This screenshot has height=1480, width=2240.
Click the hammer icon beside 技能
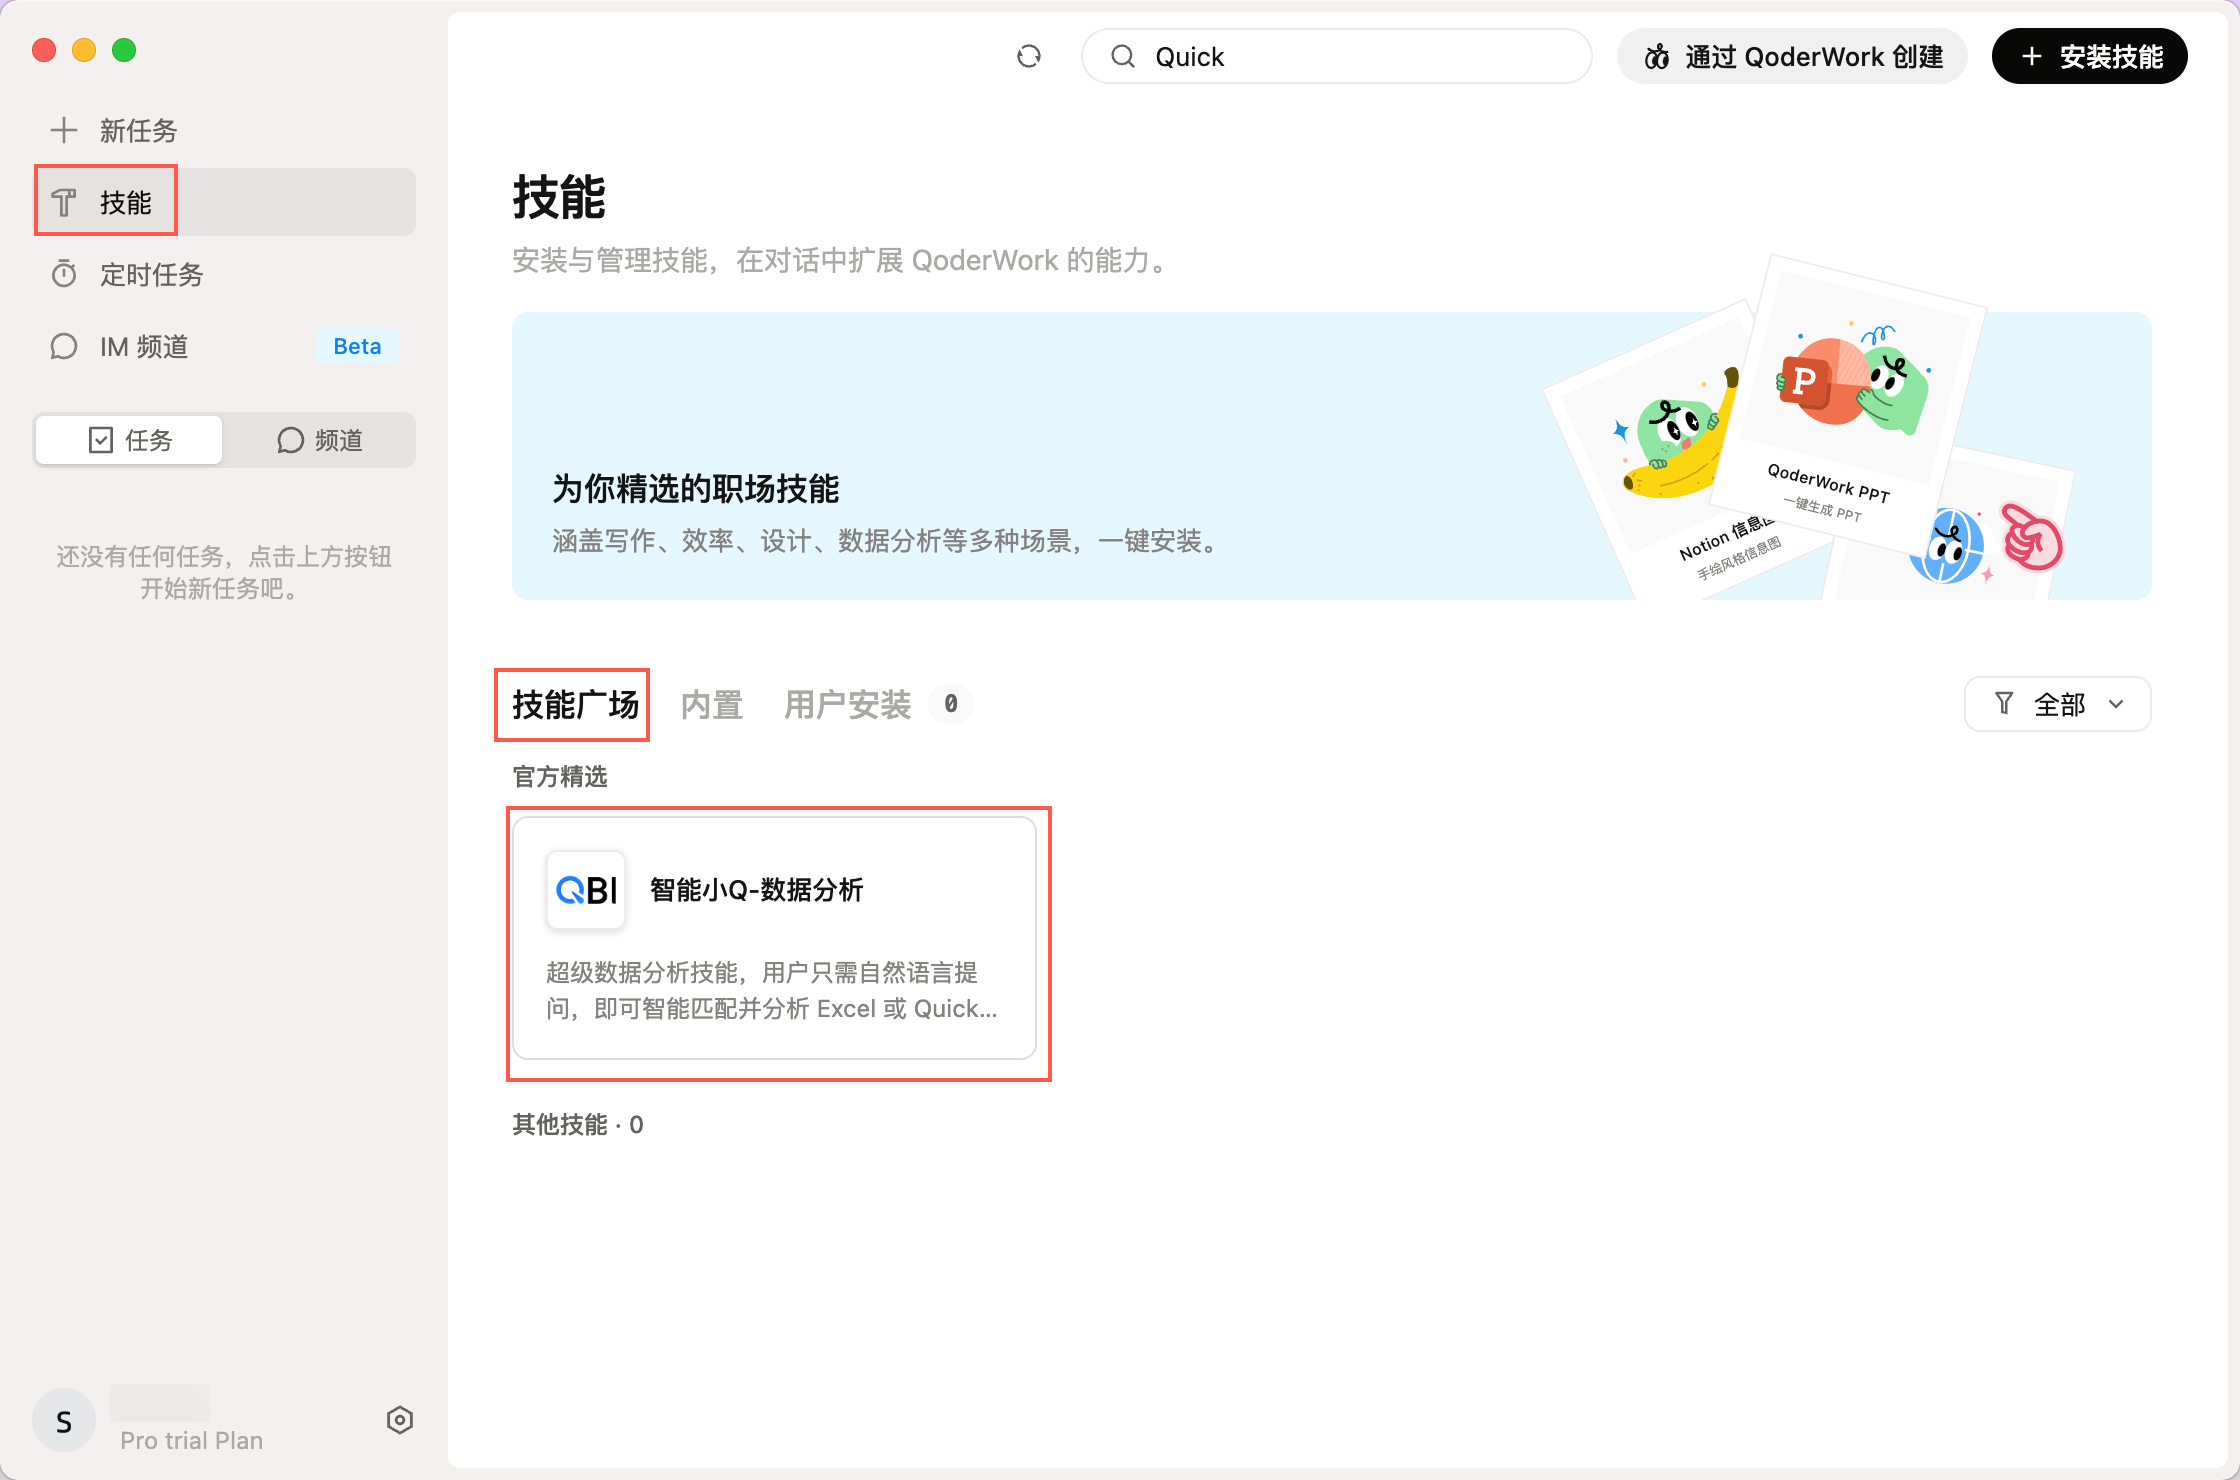click(64, 202)
